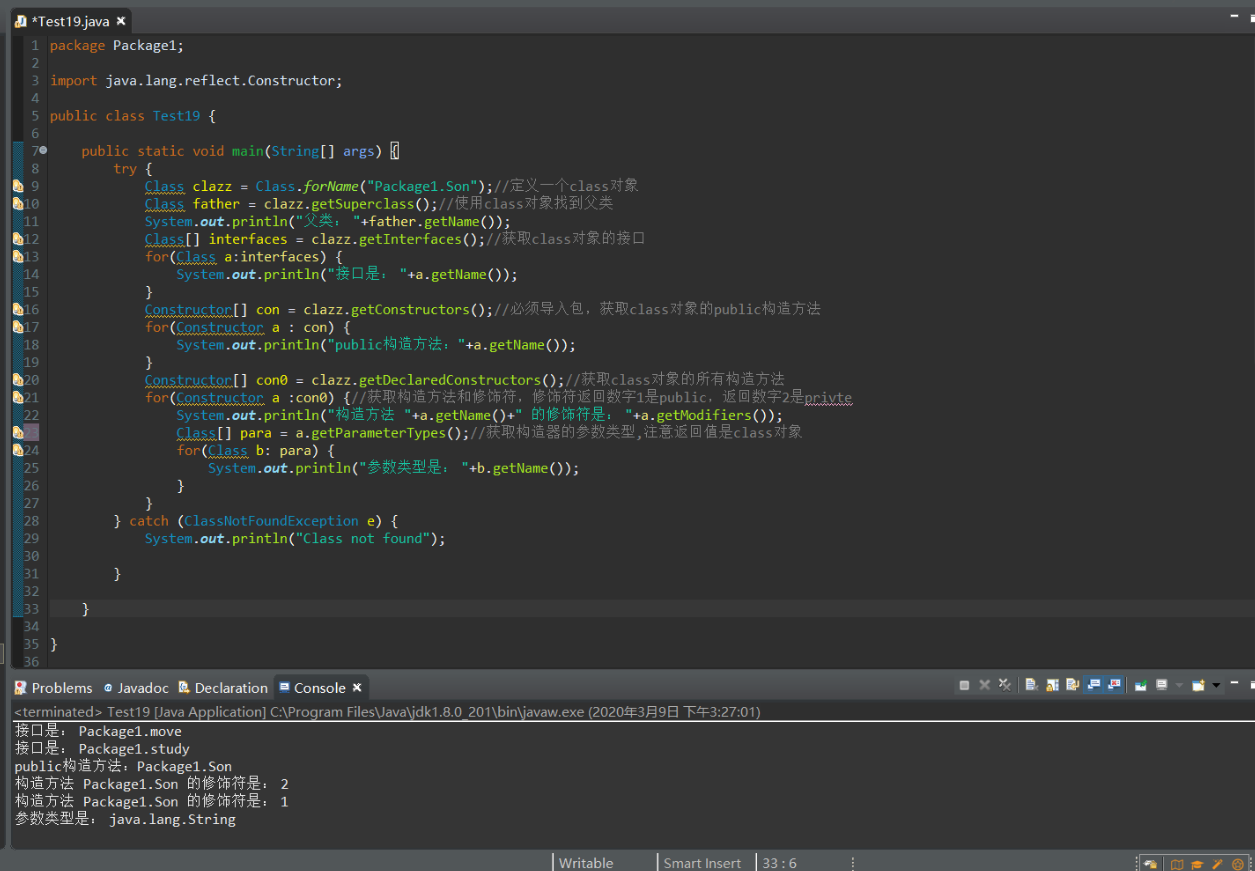Remove all terminated launches

click(1005, 685)
